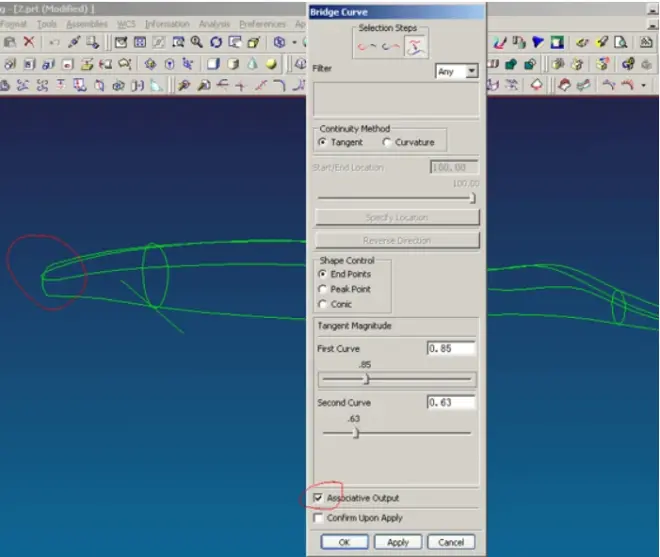Click the blue funnel icon
Viewport: 660px width, 557px height.
pyautogui.click(x=538, y=42)
